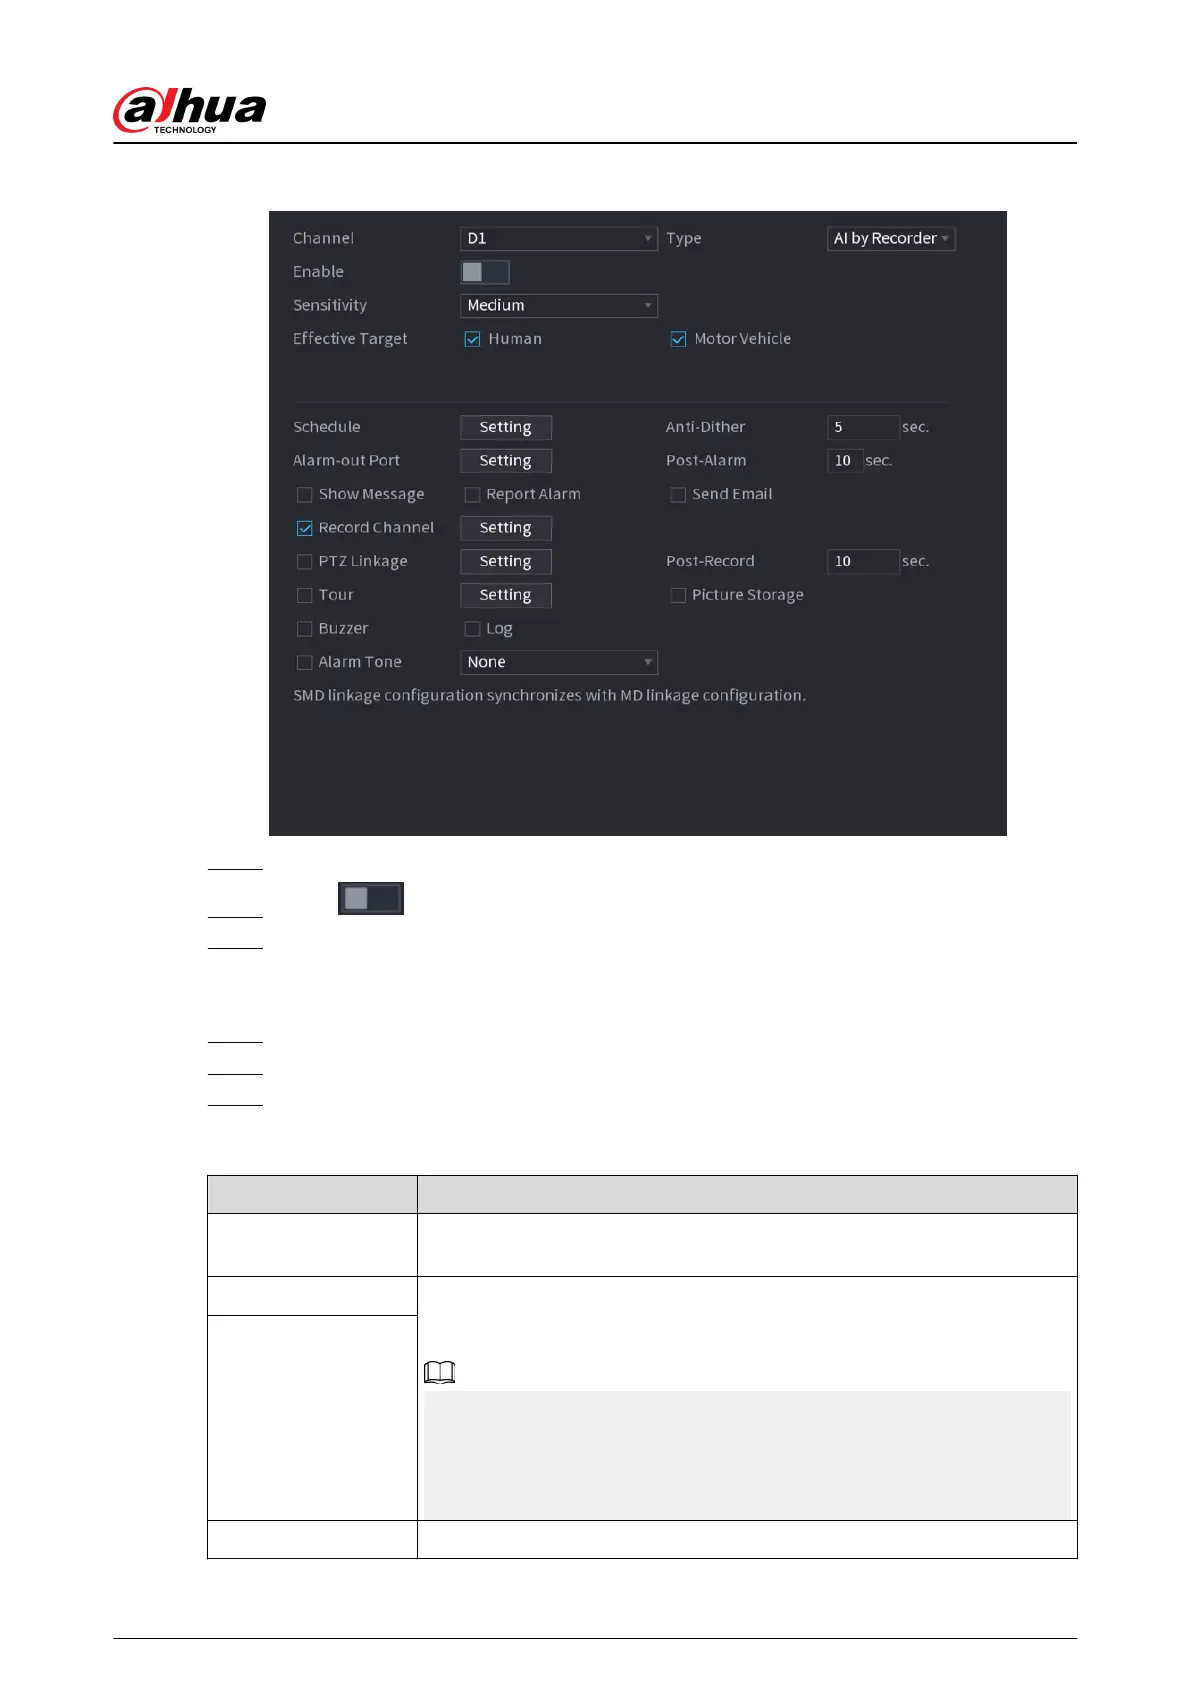Screen dimensions: 1191x1684
Task: Expand the Sensitivity Medium dropdown
Action: coord(559,305)
